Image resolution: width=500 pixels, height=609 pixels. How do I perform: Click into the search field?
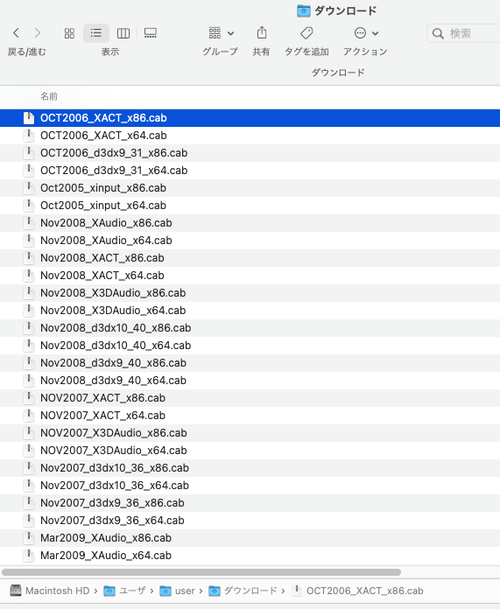(463, 33)
